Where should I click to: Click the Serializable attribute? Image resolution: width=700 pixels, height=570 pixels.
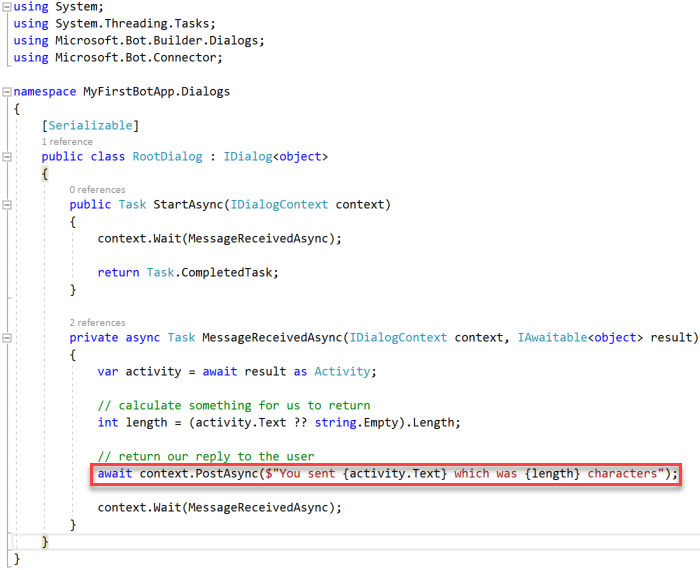coord(90,125)
